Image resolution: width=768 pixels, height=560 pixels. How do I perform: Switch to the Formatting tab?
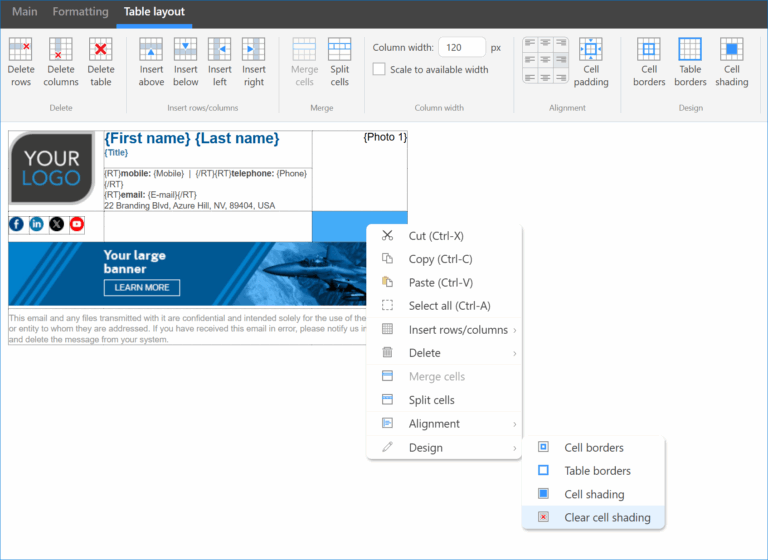80,12
